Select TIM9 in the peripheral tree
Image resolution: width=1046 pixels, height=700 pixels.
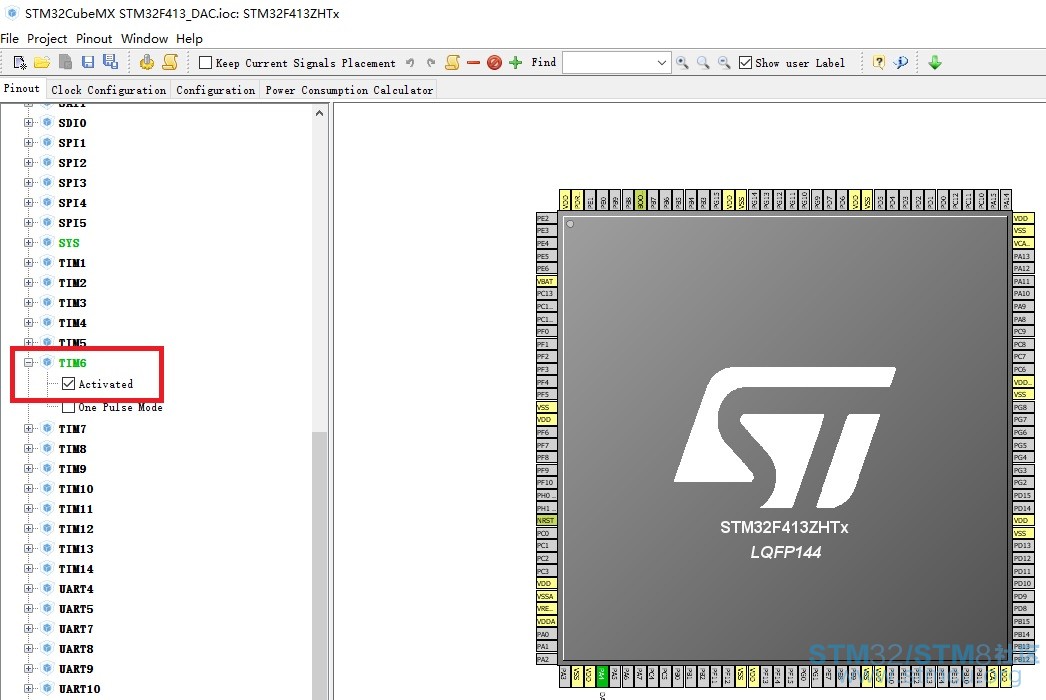tap(72, 468)
